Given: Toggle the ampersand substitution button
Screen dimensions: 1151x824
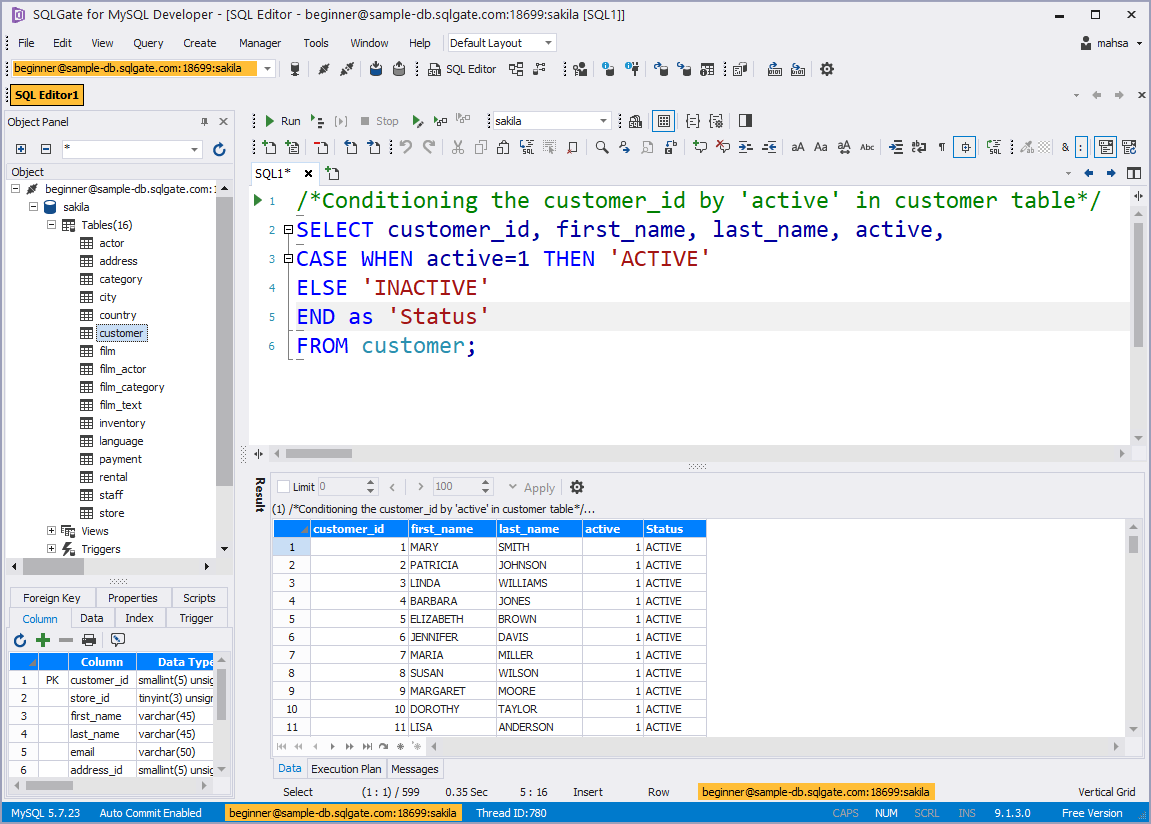Looking at the screenshot, I should point(1065,147).
